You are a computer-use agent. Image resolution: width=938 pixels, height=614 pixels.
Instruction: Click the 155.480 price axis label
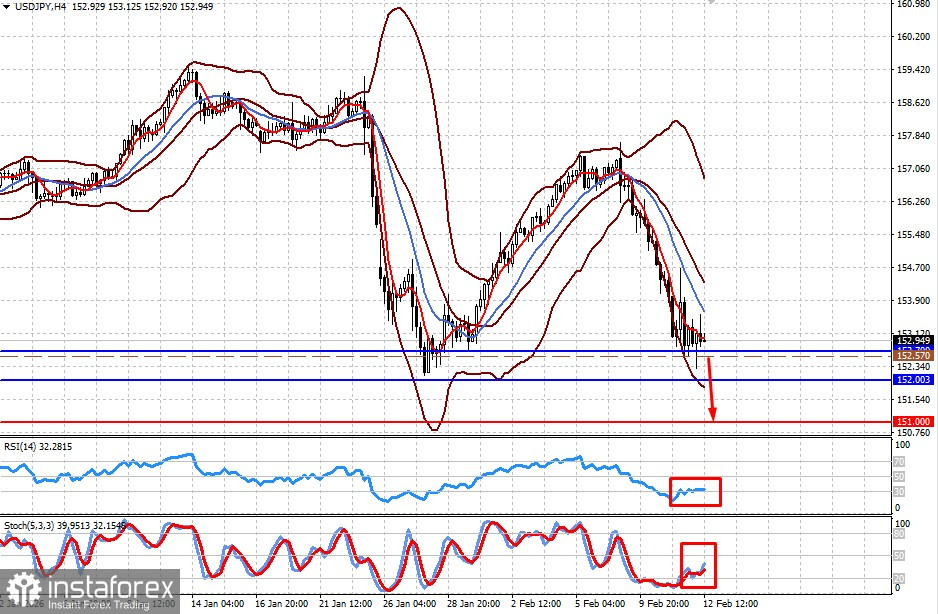tap(913, 234)
